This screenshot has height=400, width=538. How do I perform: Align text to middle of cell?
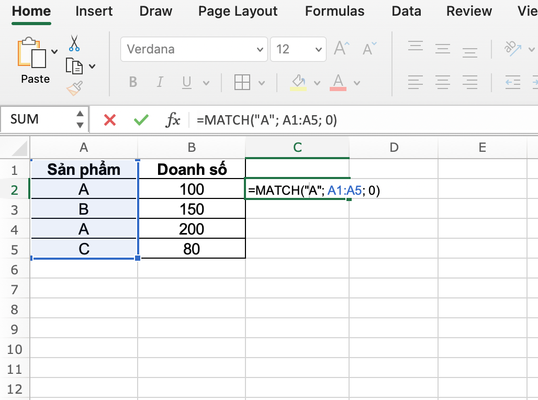click(443, 49)
